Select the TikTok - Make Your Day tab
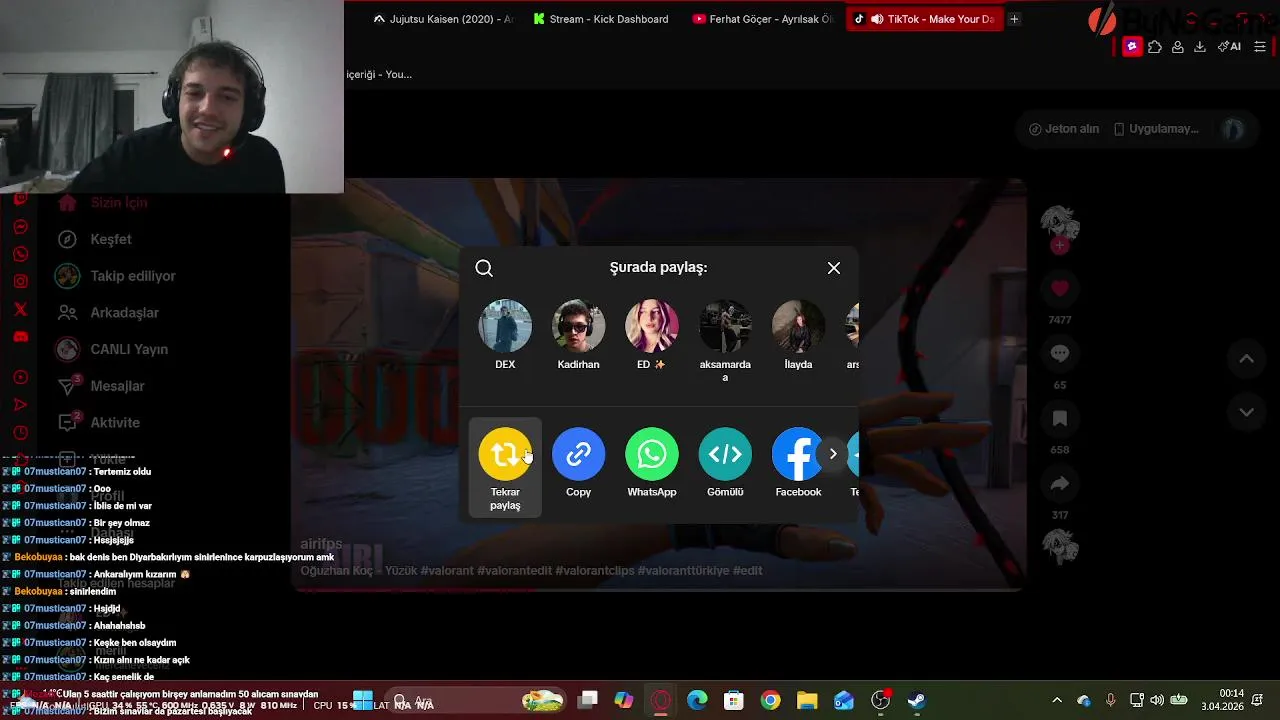Screen dimensions: 1280x720 tap(924, 19)
